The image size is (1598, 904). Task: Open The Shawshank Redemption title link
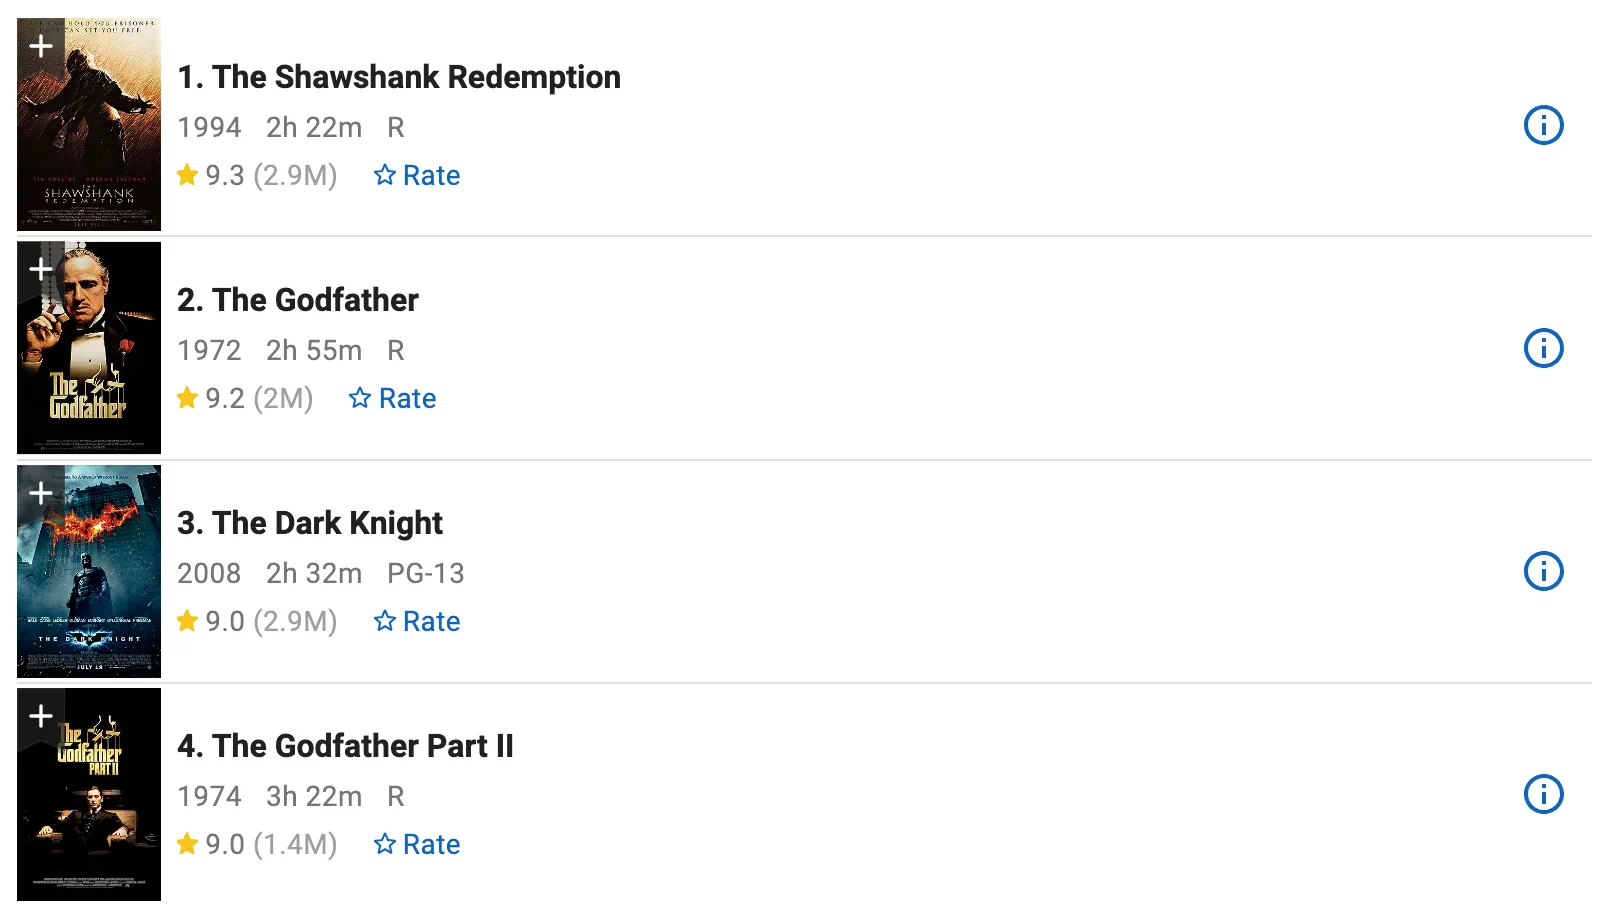click(x=399, y=77)
